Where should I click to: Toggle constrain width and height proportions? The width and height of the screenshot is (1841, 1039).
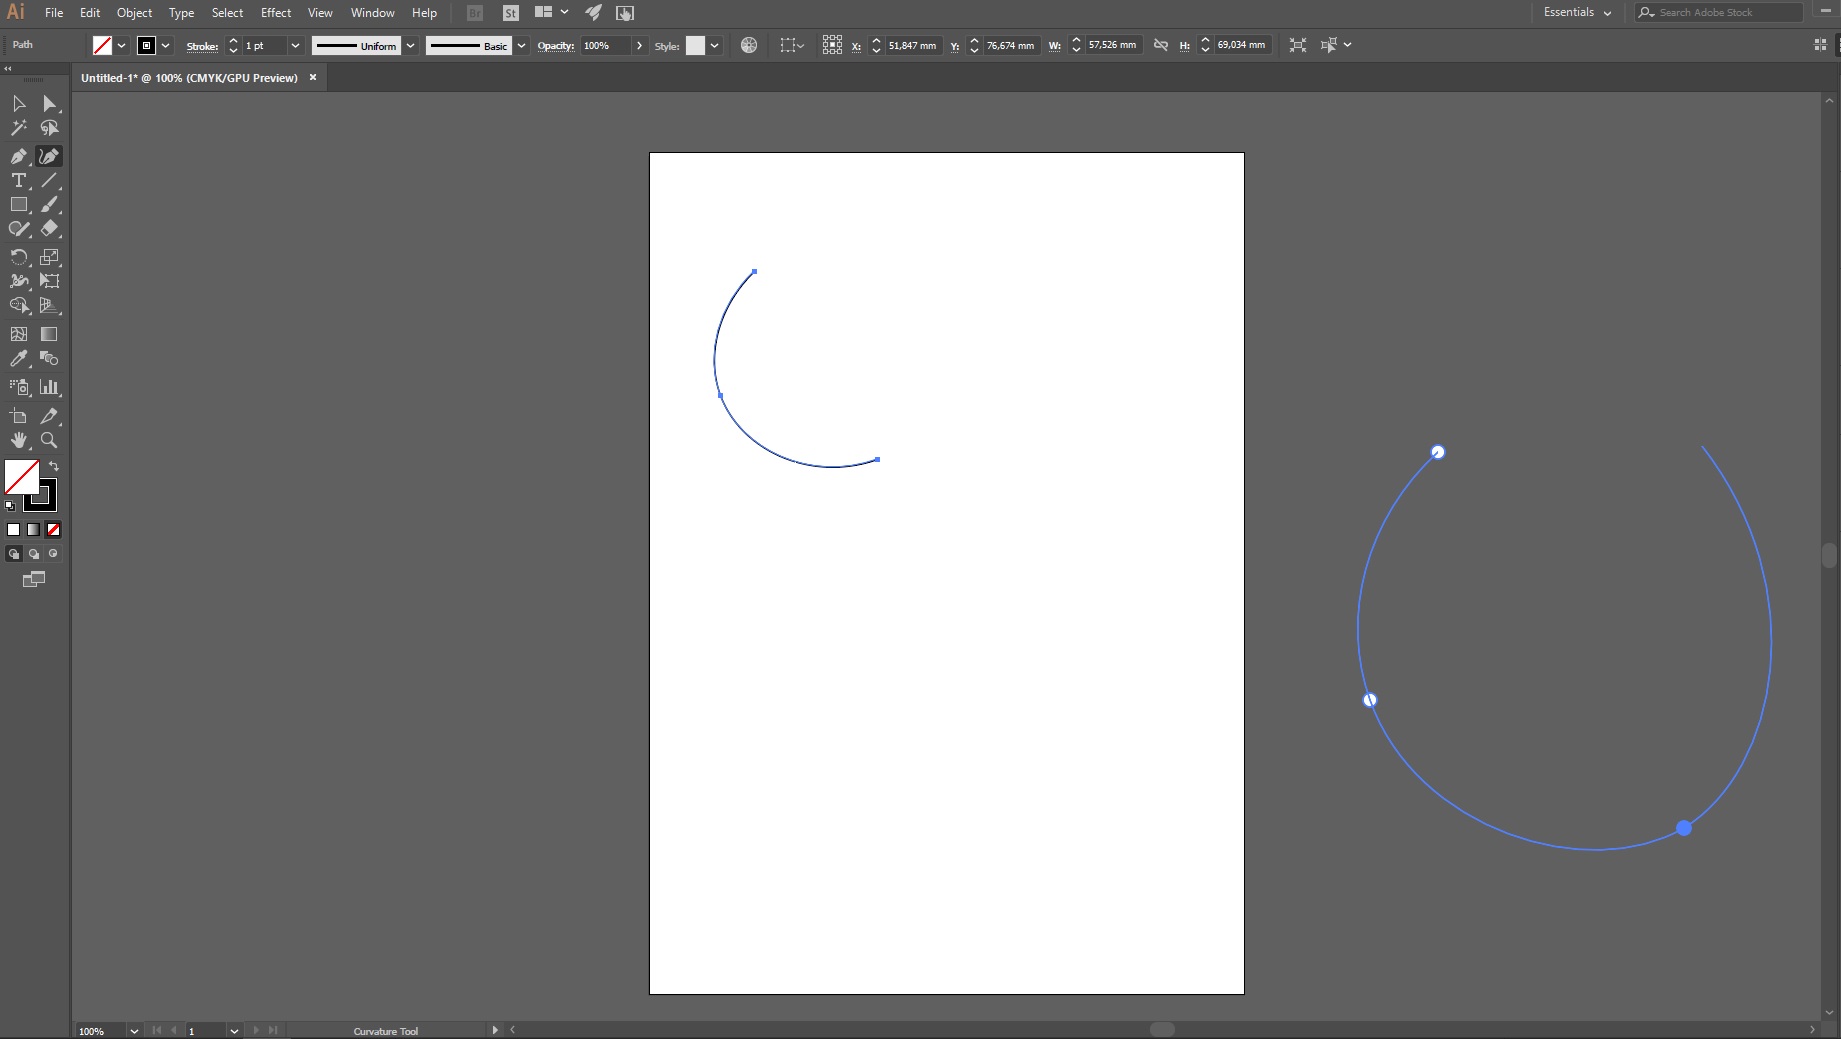(1160, 45)
